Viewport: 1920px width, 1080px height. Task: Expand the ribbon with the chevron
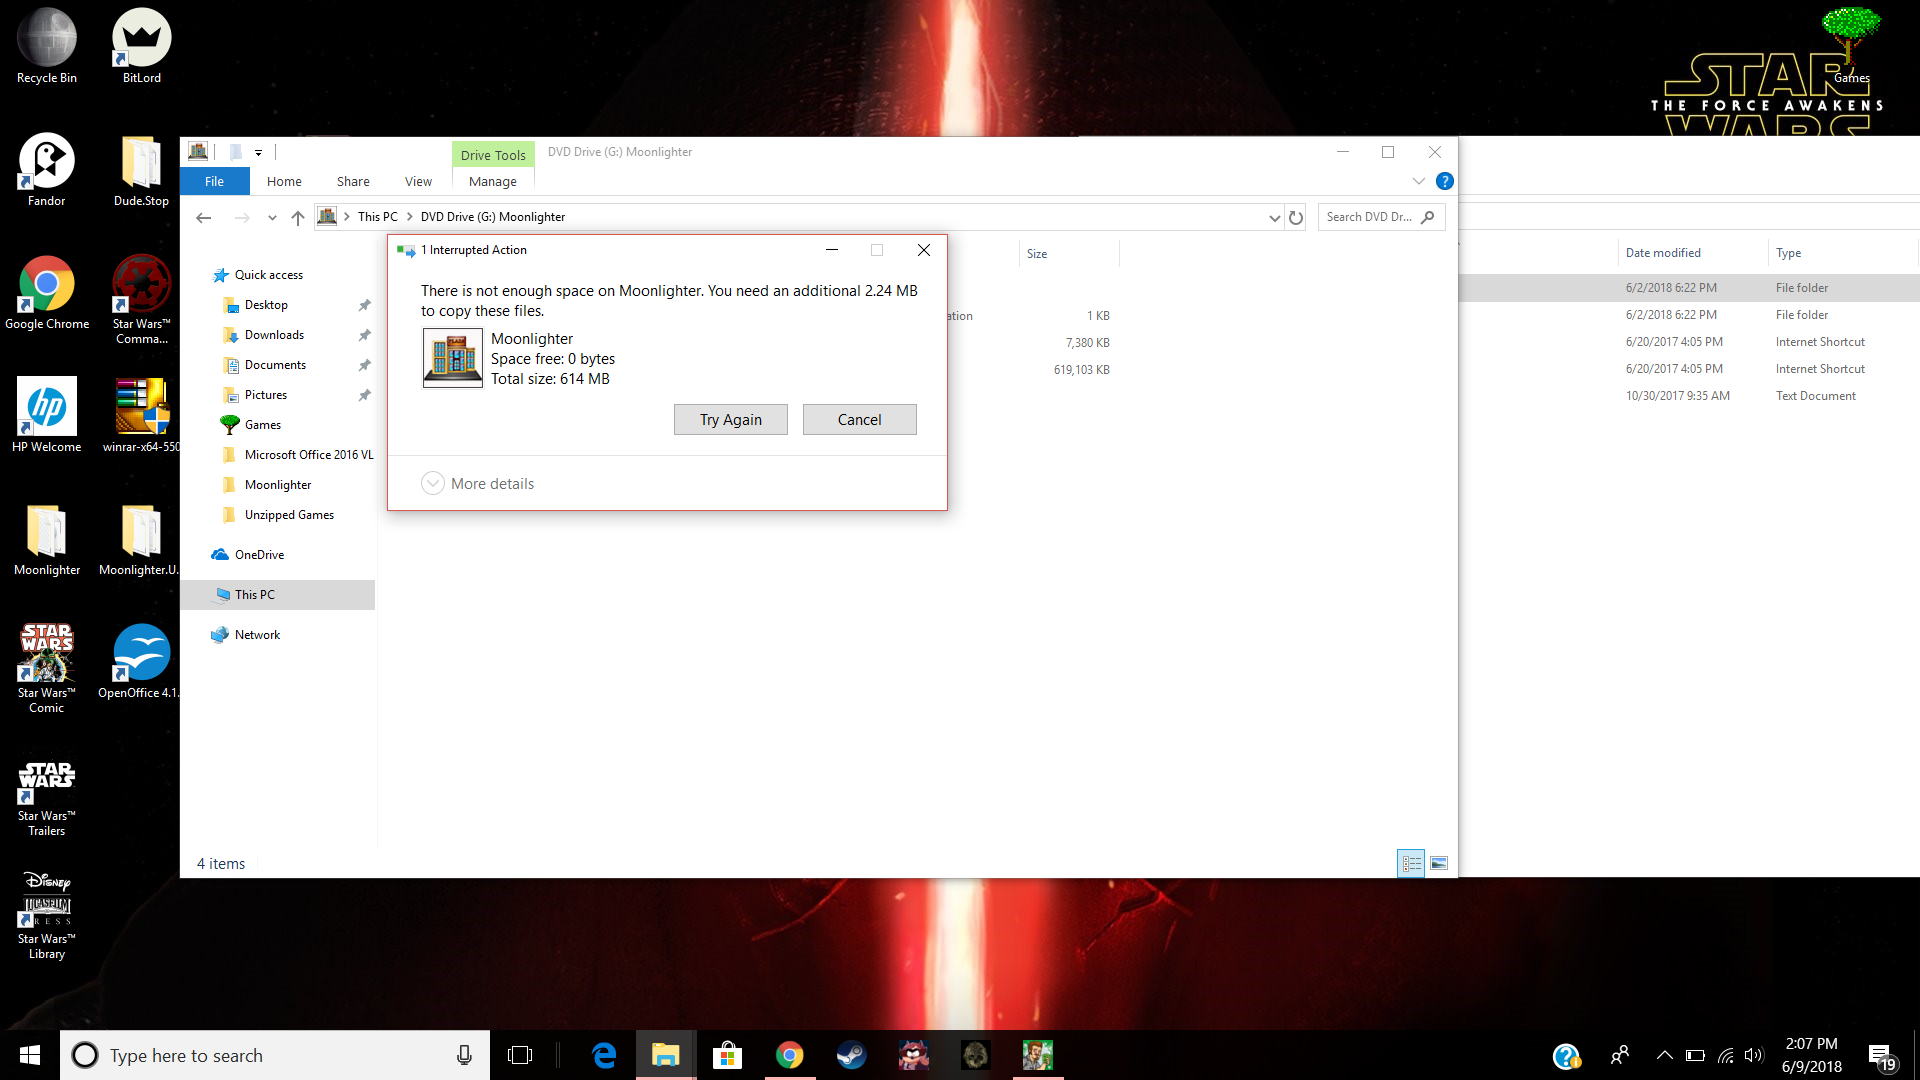pyautogui.click(x=1418, y=181)
